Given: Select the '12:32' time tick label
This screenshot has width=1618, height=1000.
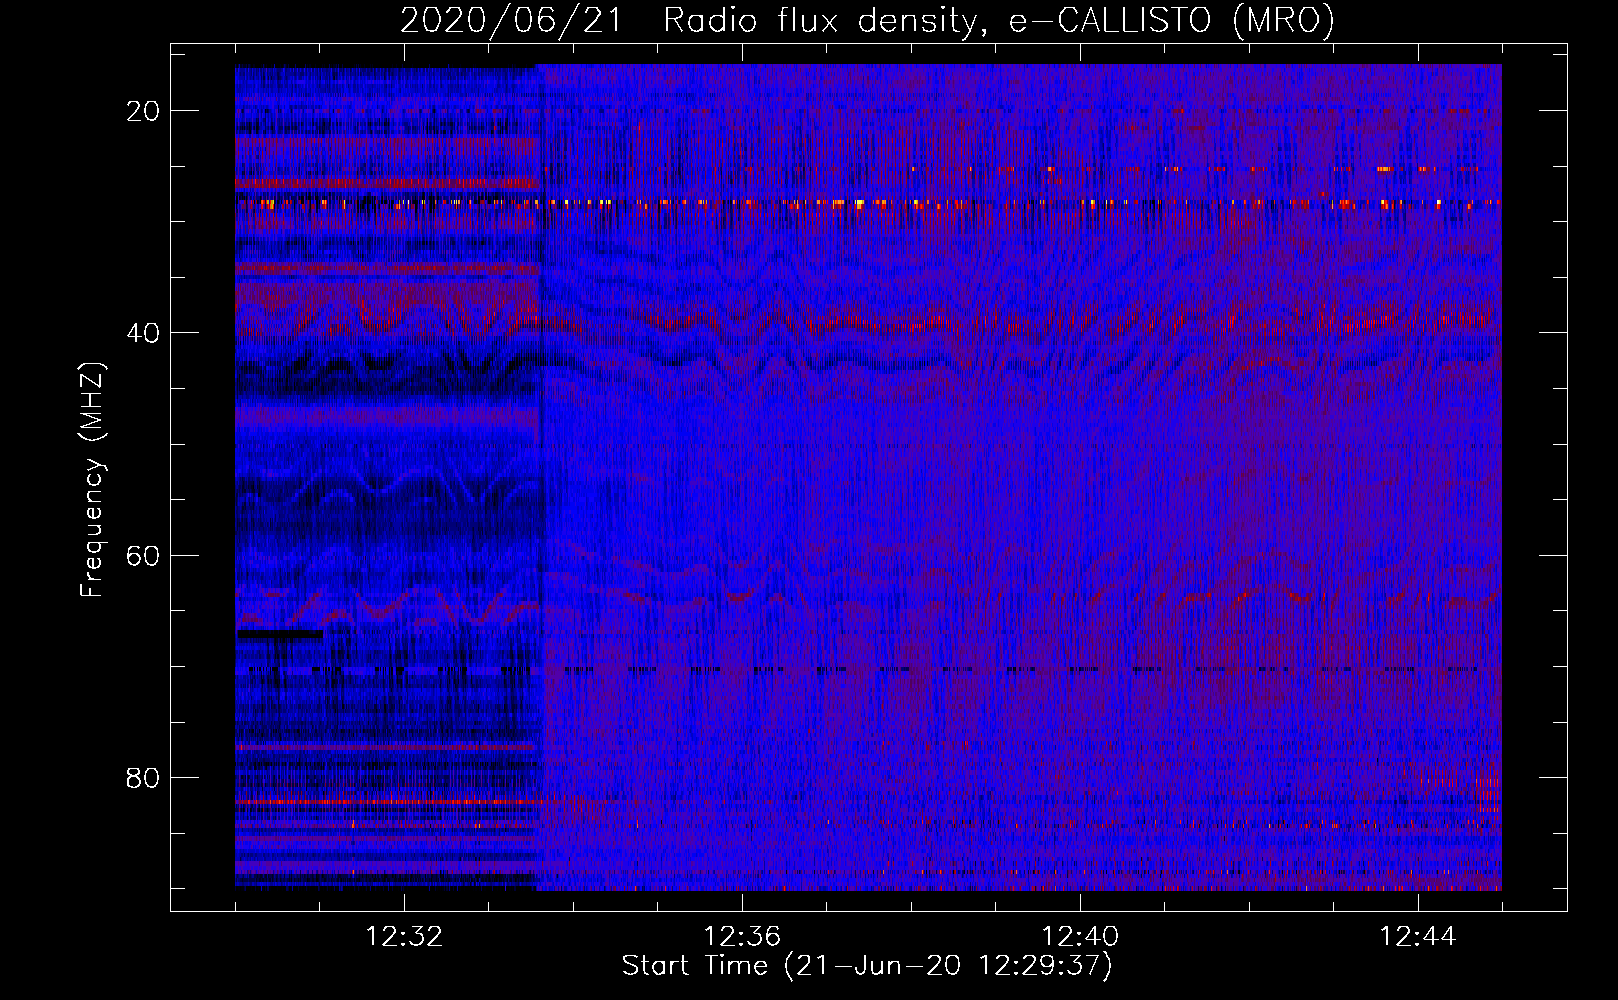Looking at the screenshot, I should coord(404,937).
